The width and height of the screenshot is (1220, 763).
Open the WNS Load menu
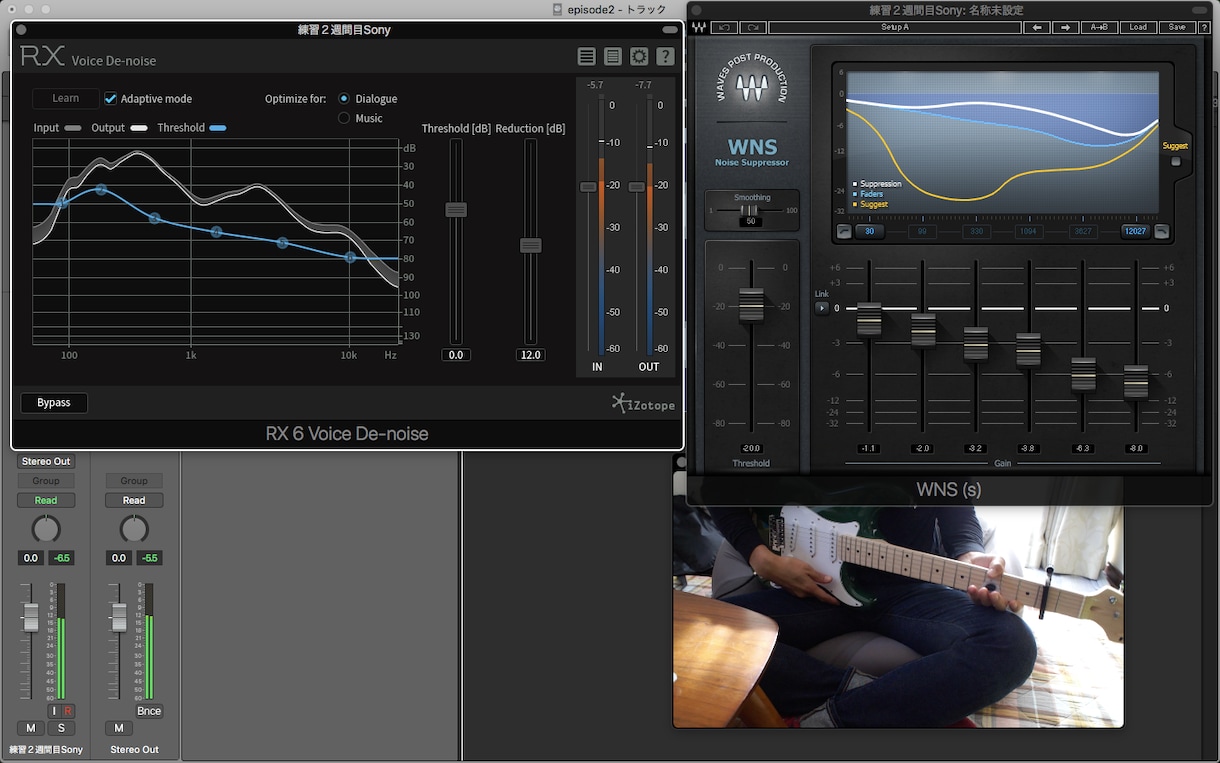tap(1138, 27)
